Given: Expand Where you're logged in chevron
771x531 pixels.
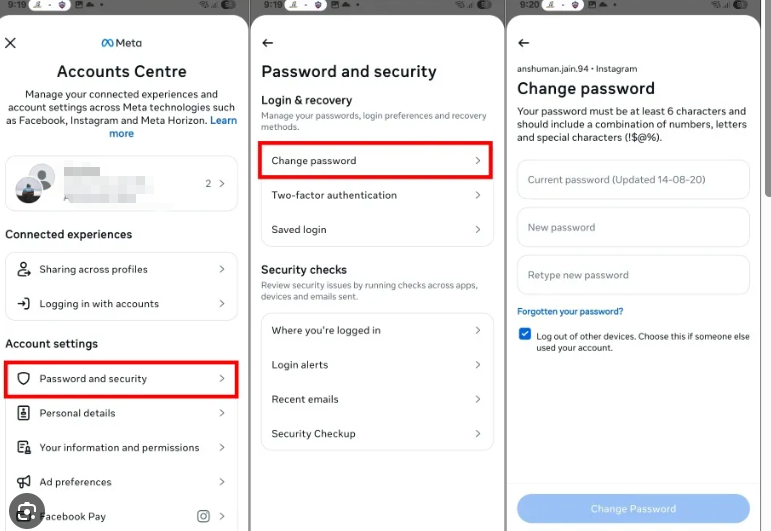Looking at the screenshot, I should pyautogui.click(x=478, y=331).
